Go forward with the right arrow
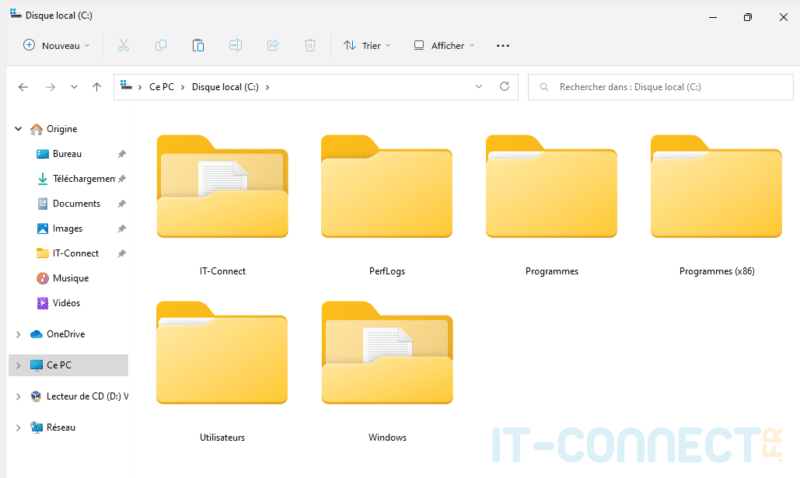Screen dimensions: 800x478 coord(50,87)
